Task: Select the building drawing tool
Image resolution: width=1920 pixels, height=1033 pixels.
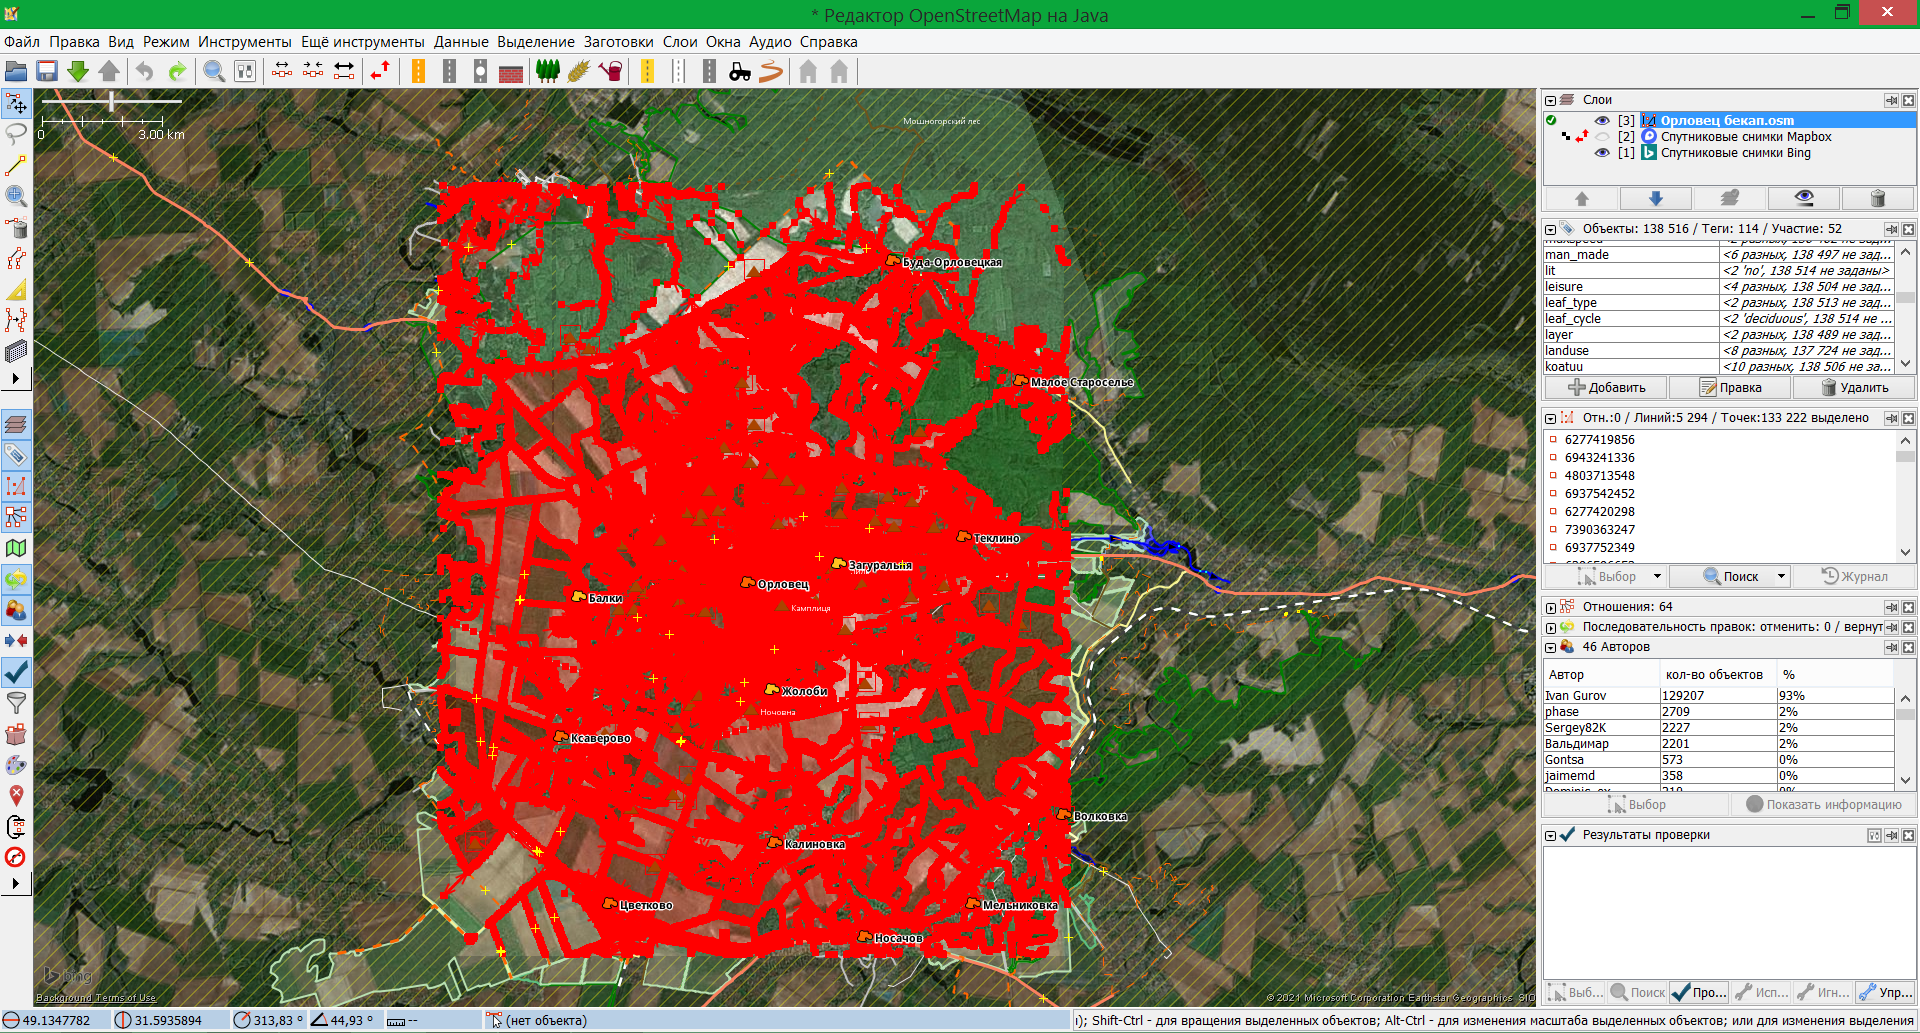Action: 16,351
